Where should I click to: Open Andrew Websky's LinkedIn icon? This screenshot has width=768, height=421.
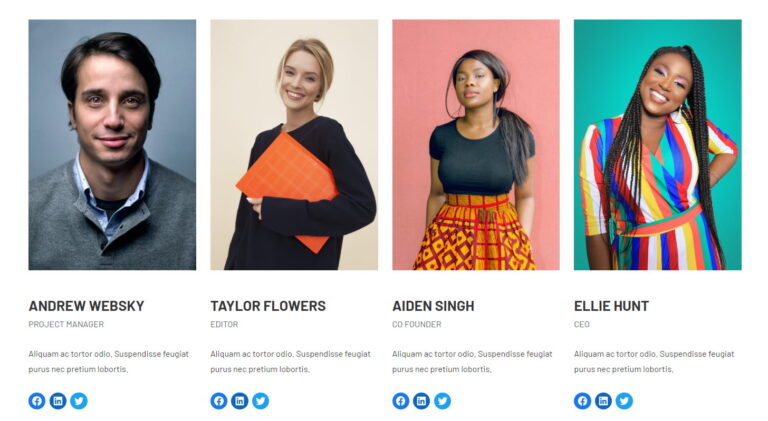click(58, 401)
